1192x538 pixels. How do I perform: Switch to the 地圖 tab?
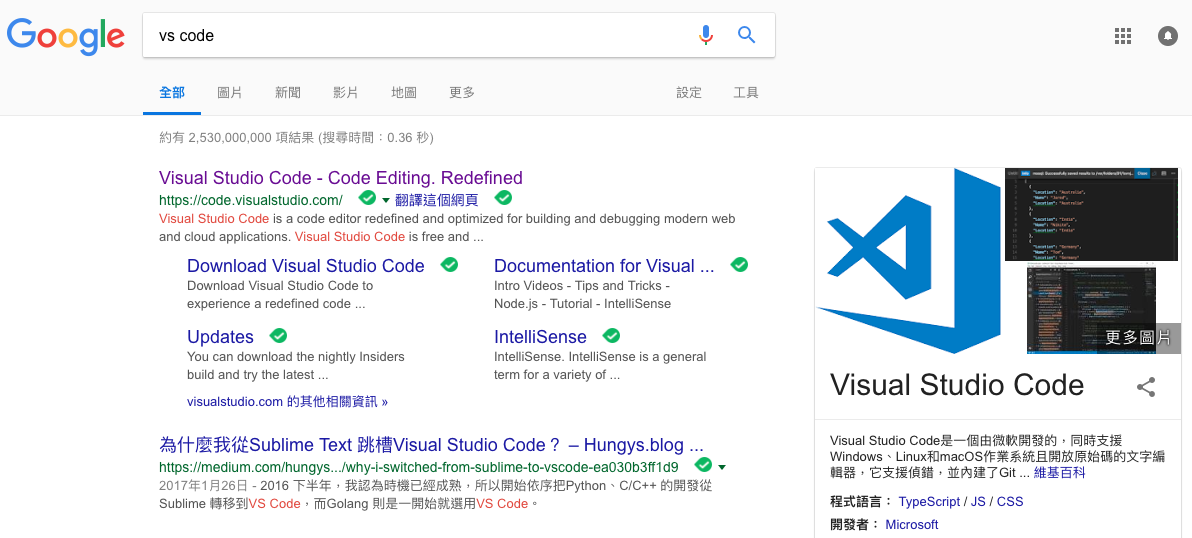[404, 93]
